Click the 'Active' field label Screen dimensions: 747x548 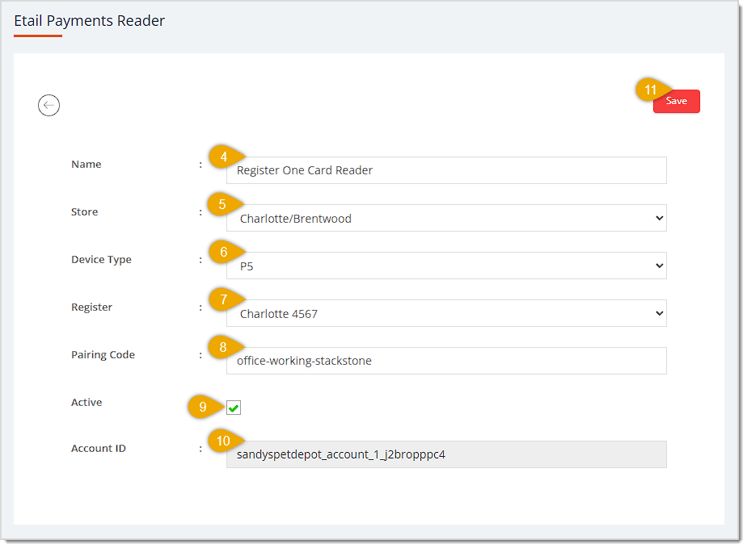pos(86,402)
